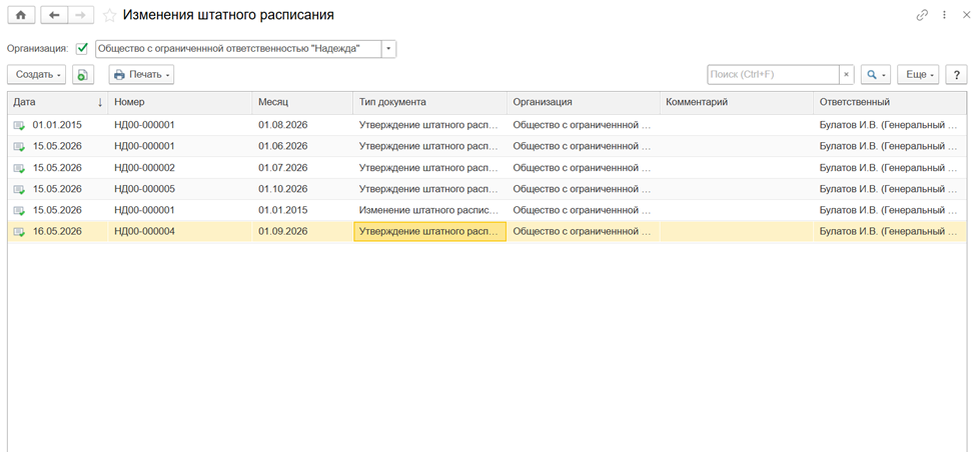Open the three-dot window menu
Screen dimensions: 975x452
point(944,16)
